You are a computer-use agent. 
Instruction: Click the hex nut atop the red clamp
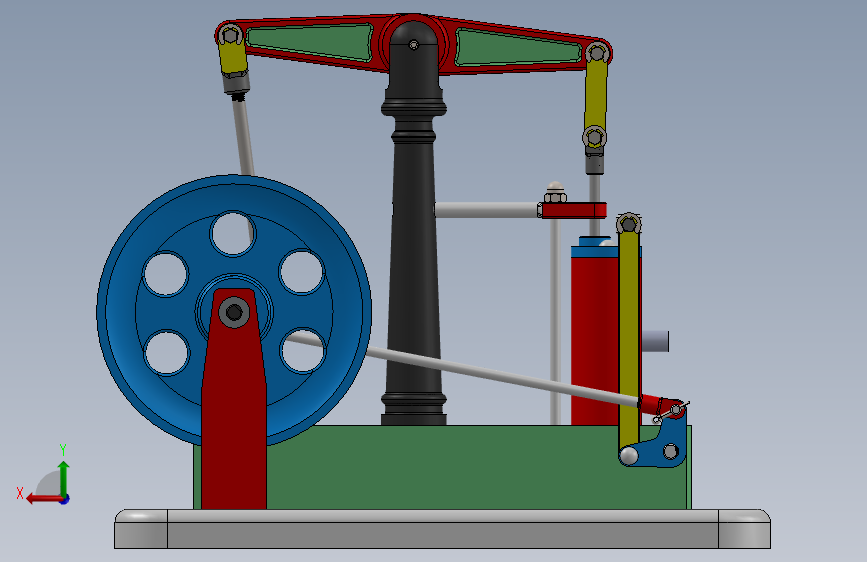click(555, 196)
